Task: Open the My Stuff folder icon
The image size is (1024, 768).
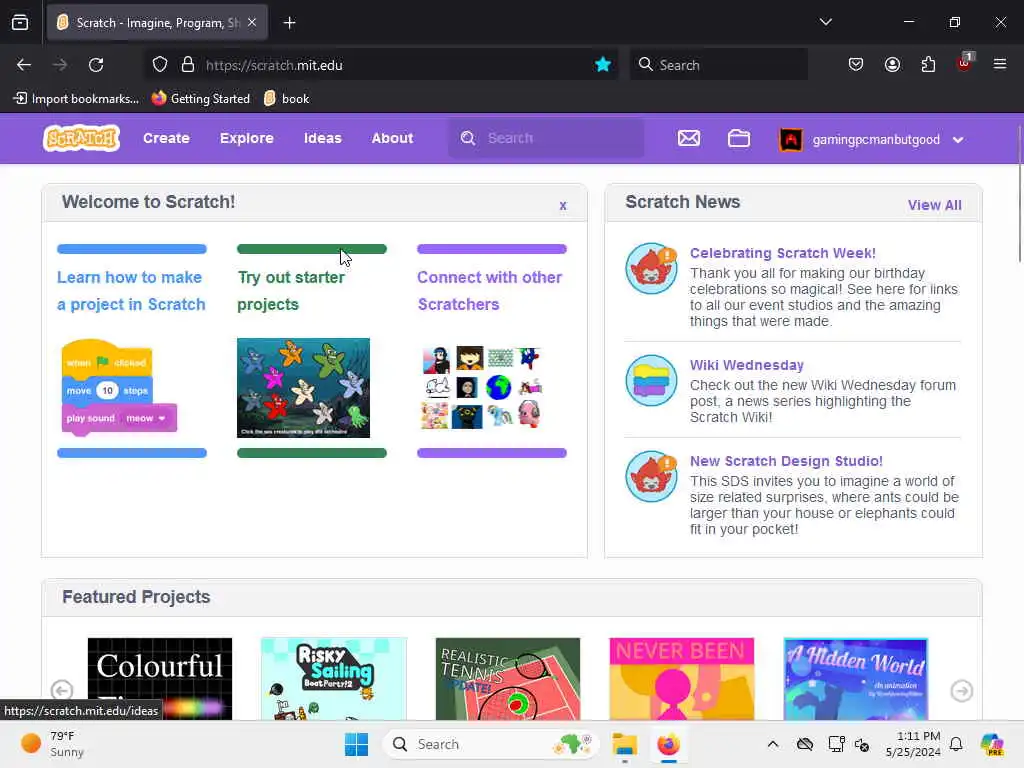Action: click(739, 138)
